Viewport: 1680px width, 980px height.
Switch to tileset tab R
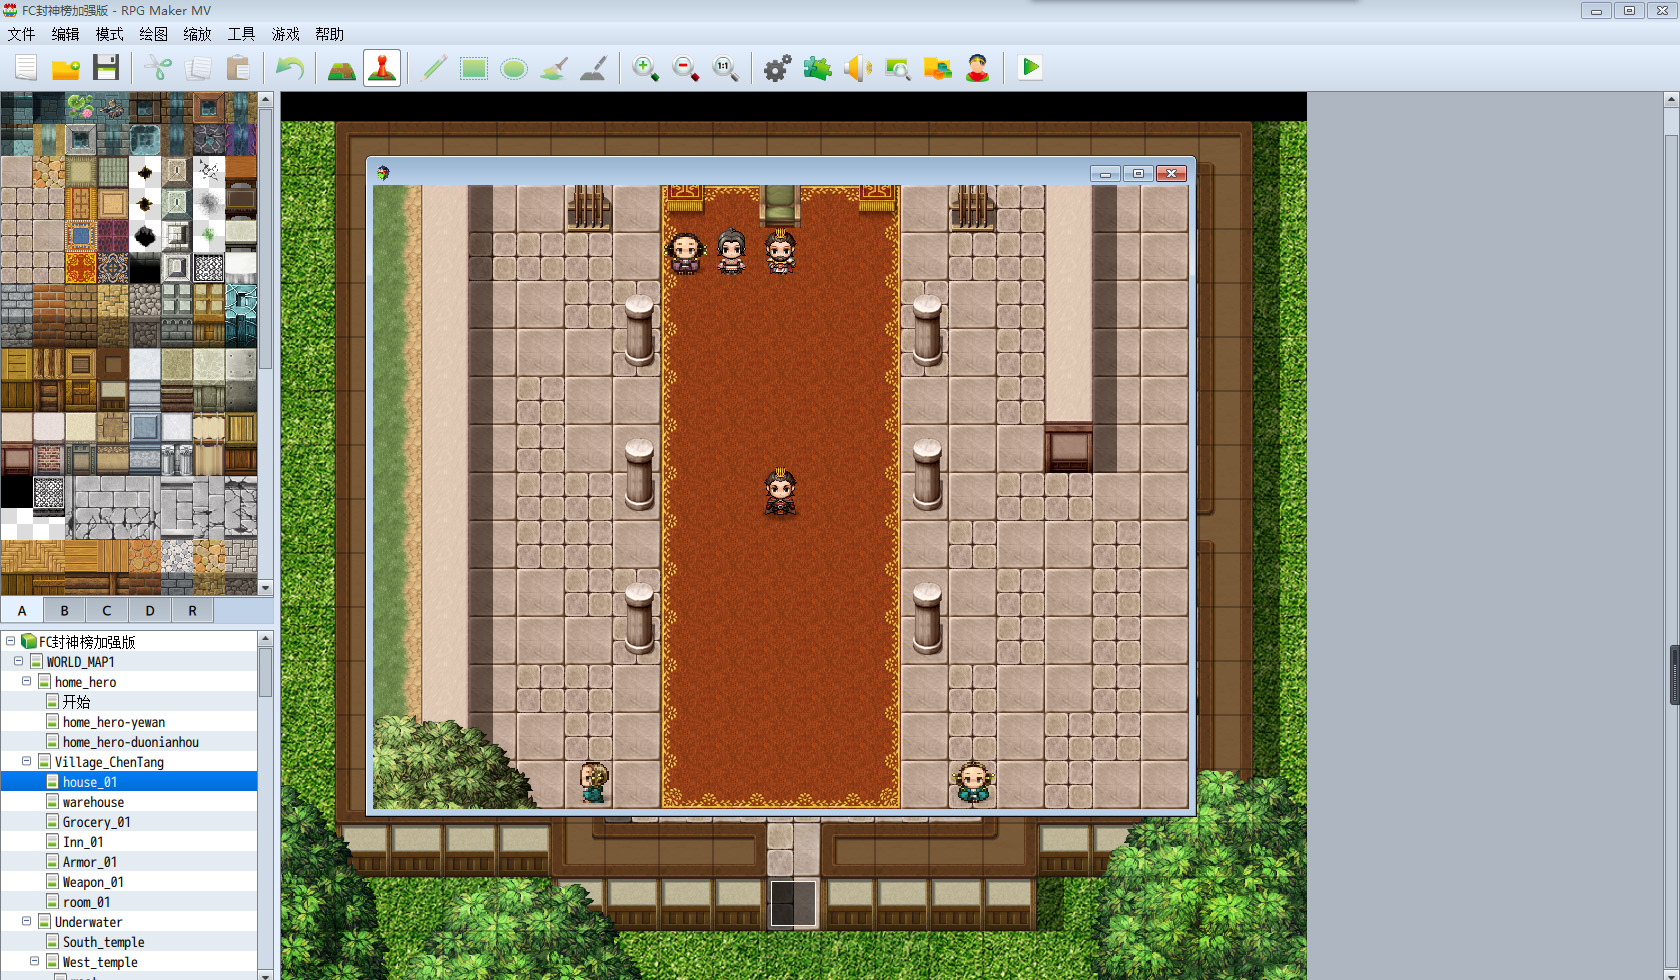[x=192, y=610]
